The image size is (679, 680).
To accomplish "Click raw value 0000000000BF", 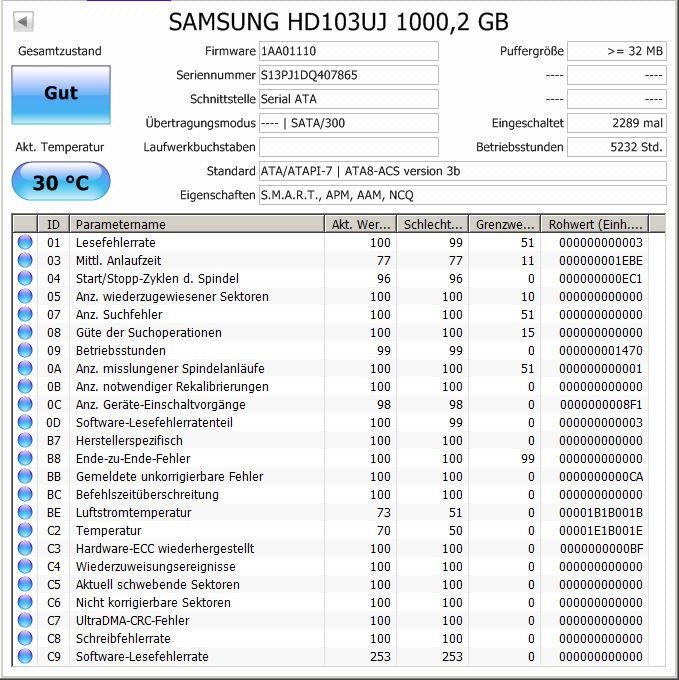I will (601, 549).
